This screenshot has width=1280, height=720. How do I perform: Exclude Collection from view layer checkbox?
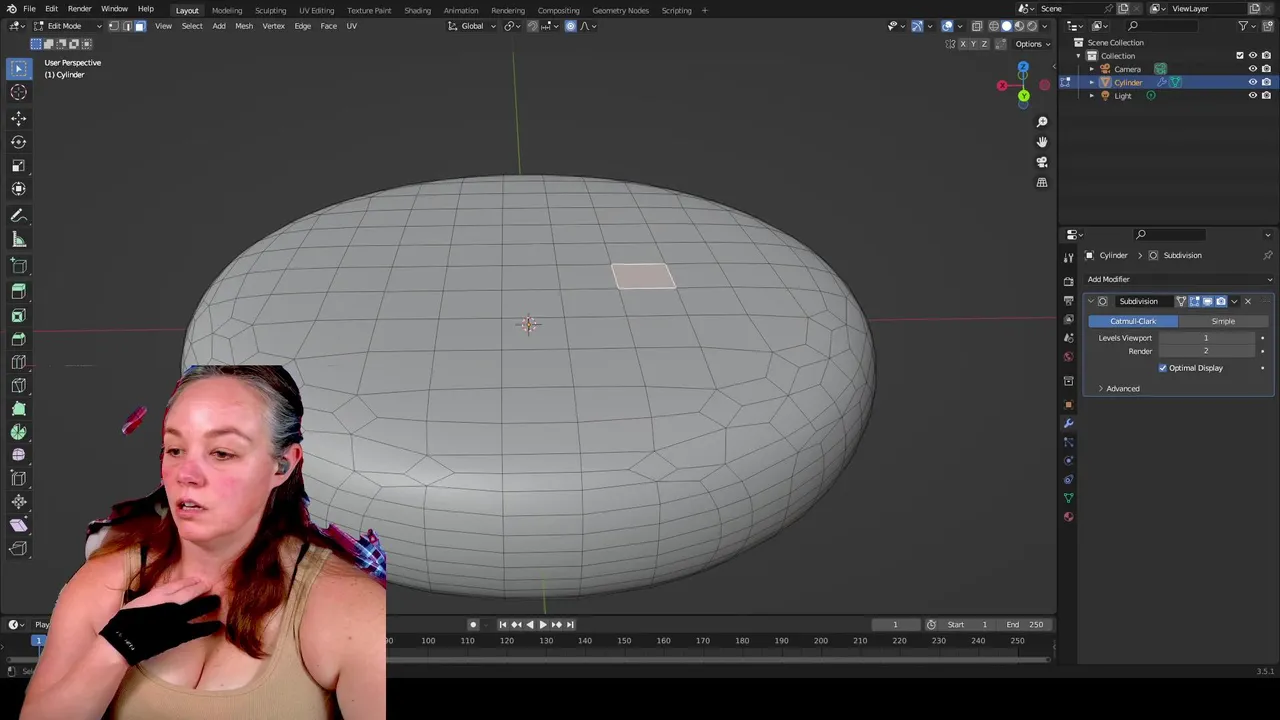1240,56
